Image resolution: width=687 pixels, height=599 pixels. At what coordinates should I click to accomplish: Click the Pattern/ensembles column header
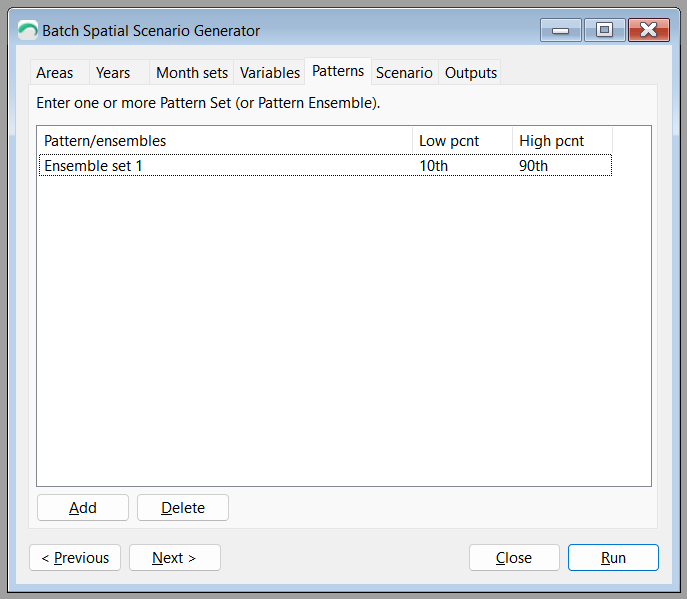(x=225, y=141)
